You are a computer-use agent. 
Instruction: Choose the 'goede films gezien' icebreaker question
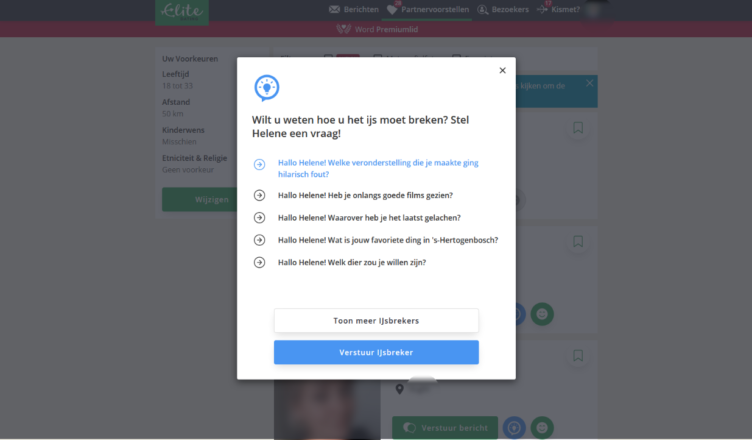pos(365,195)
